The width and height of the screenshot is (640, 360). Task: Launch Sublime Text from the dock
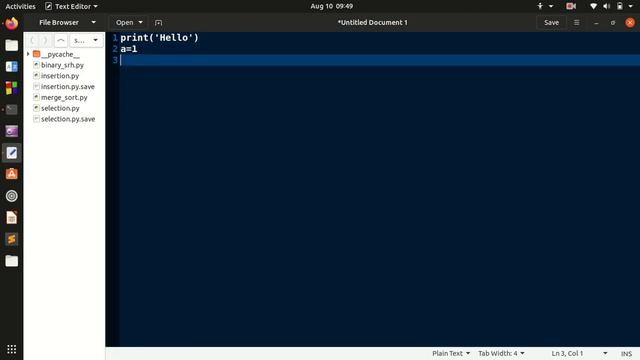[11, 239]
